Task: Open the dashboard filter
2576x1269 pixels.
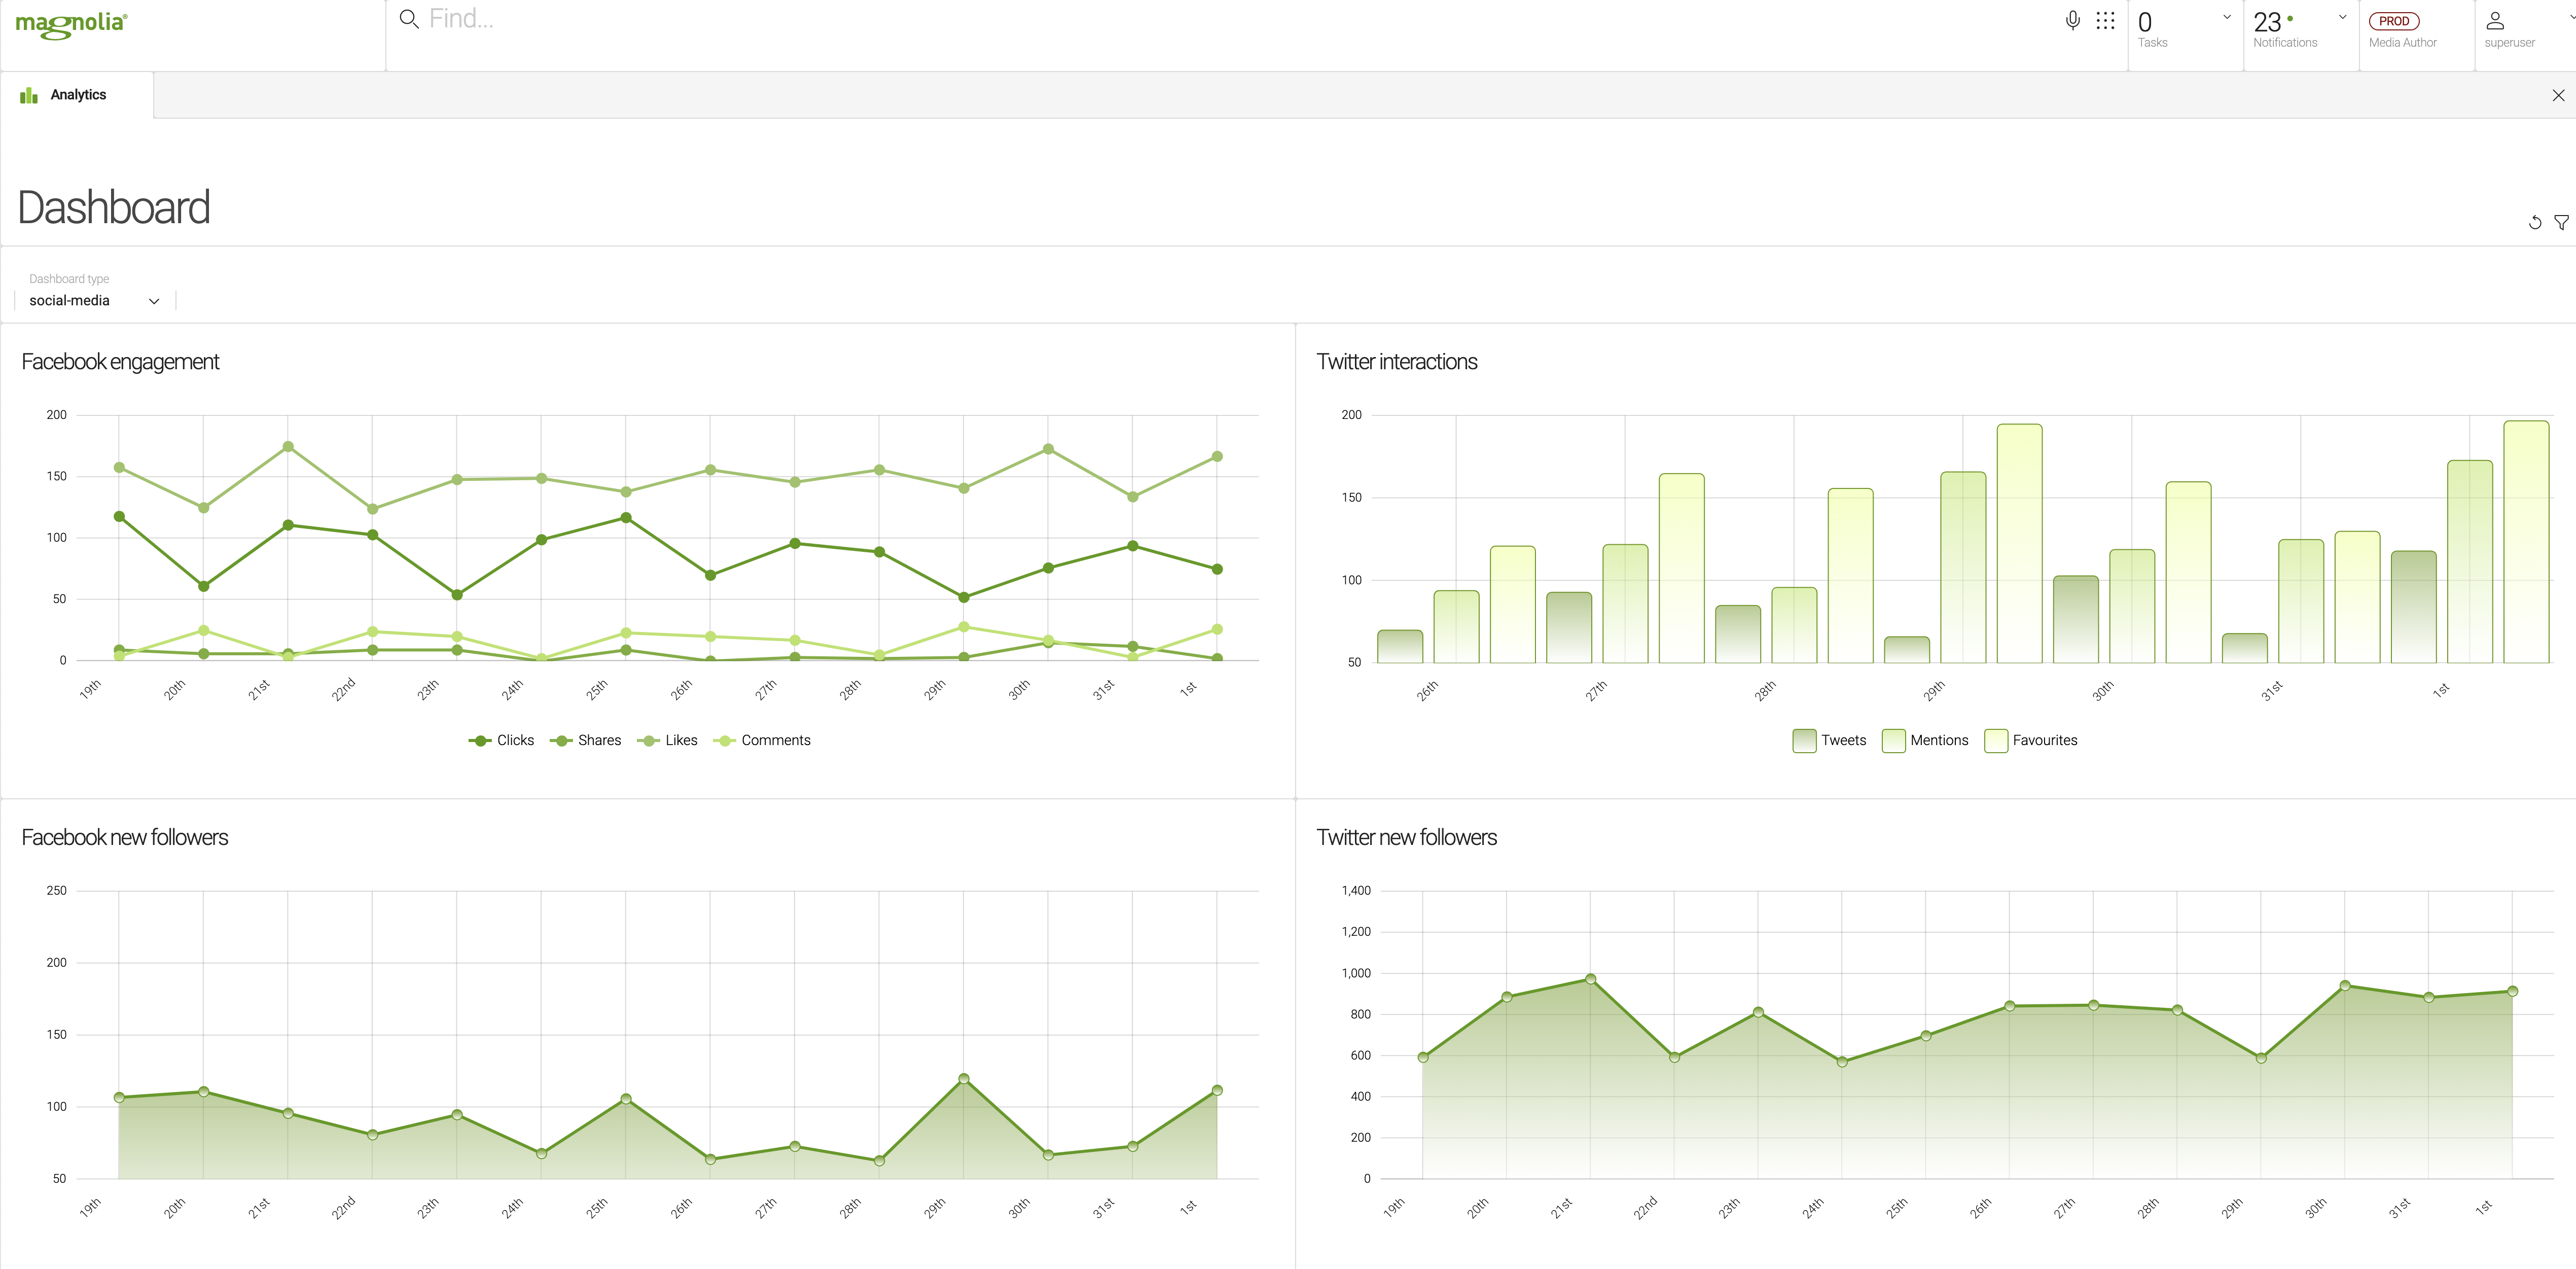Action: click(2562, 222)
